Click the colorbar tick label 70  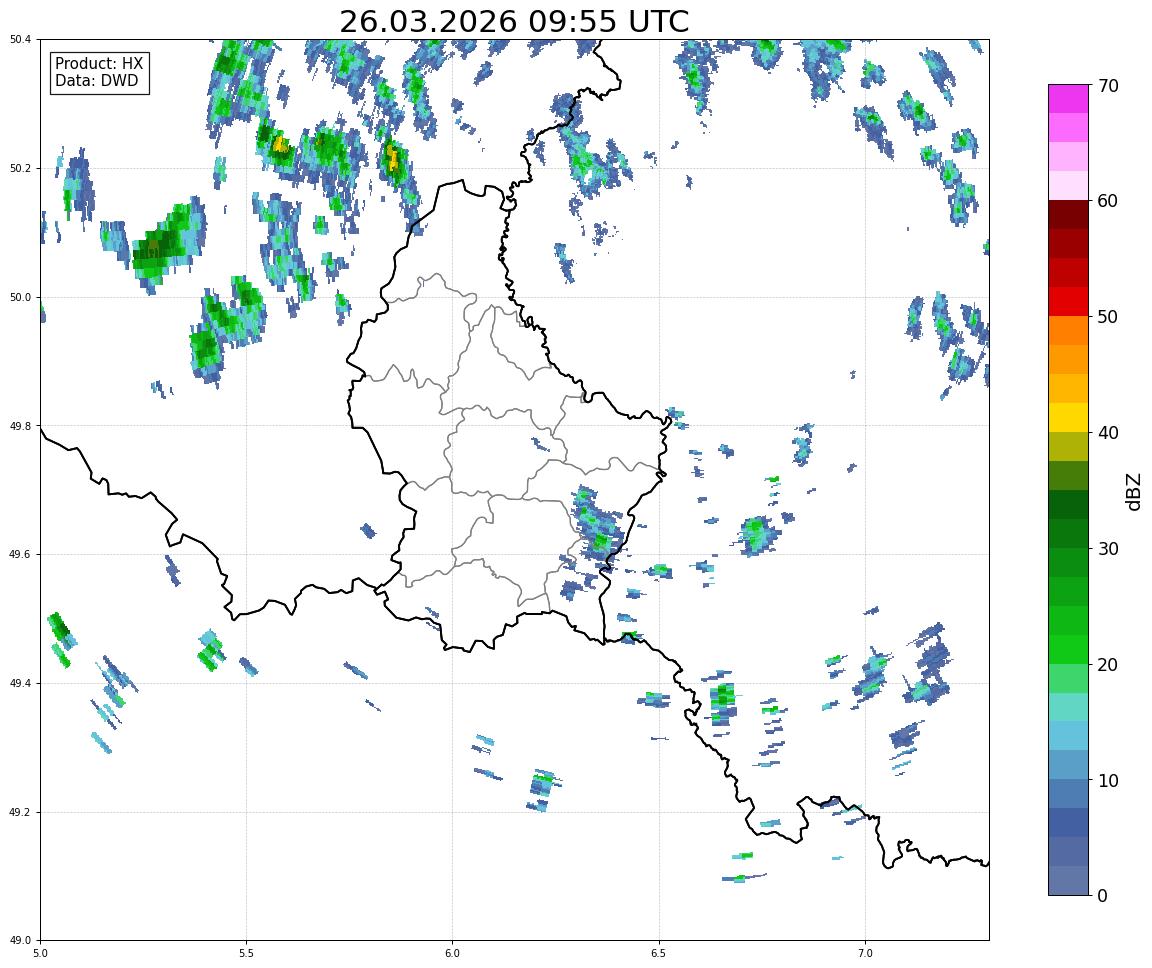(x=1108, y=86)
